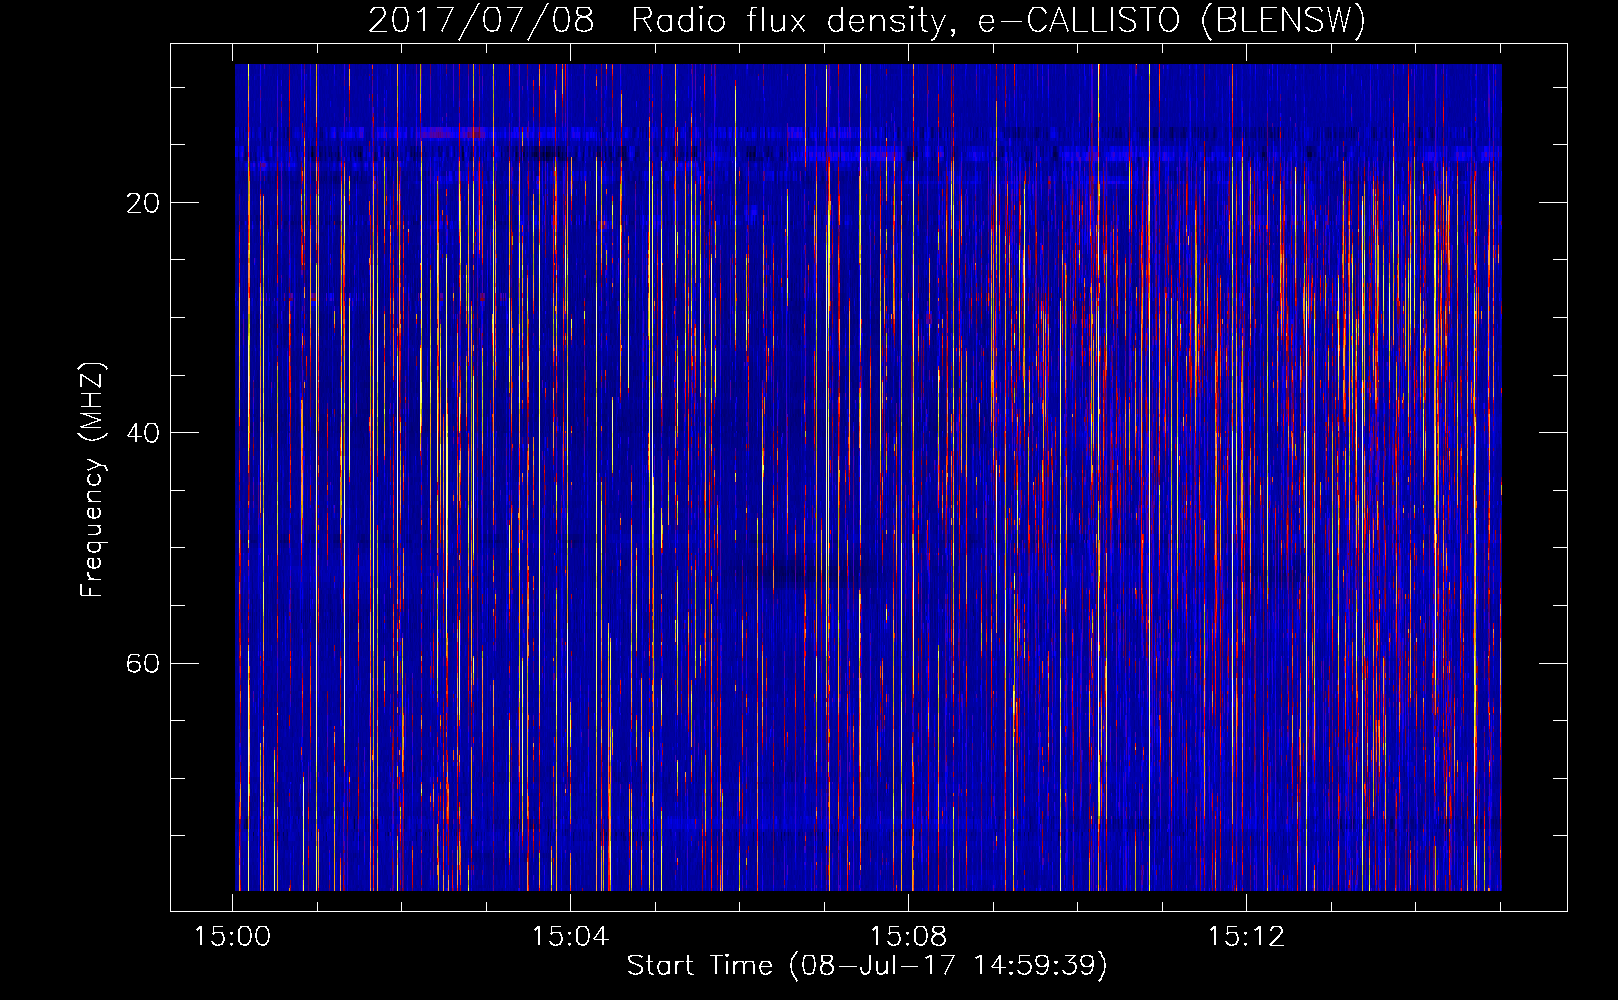Click the '15:04' time tick label
This screenshot has width=1618, height=1000.
tap(570, 937)
